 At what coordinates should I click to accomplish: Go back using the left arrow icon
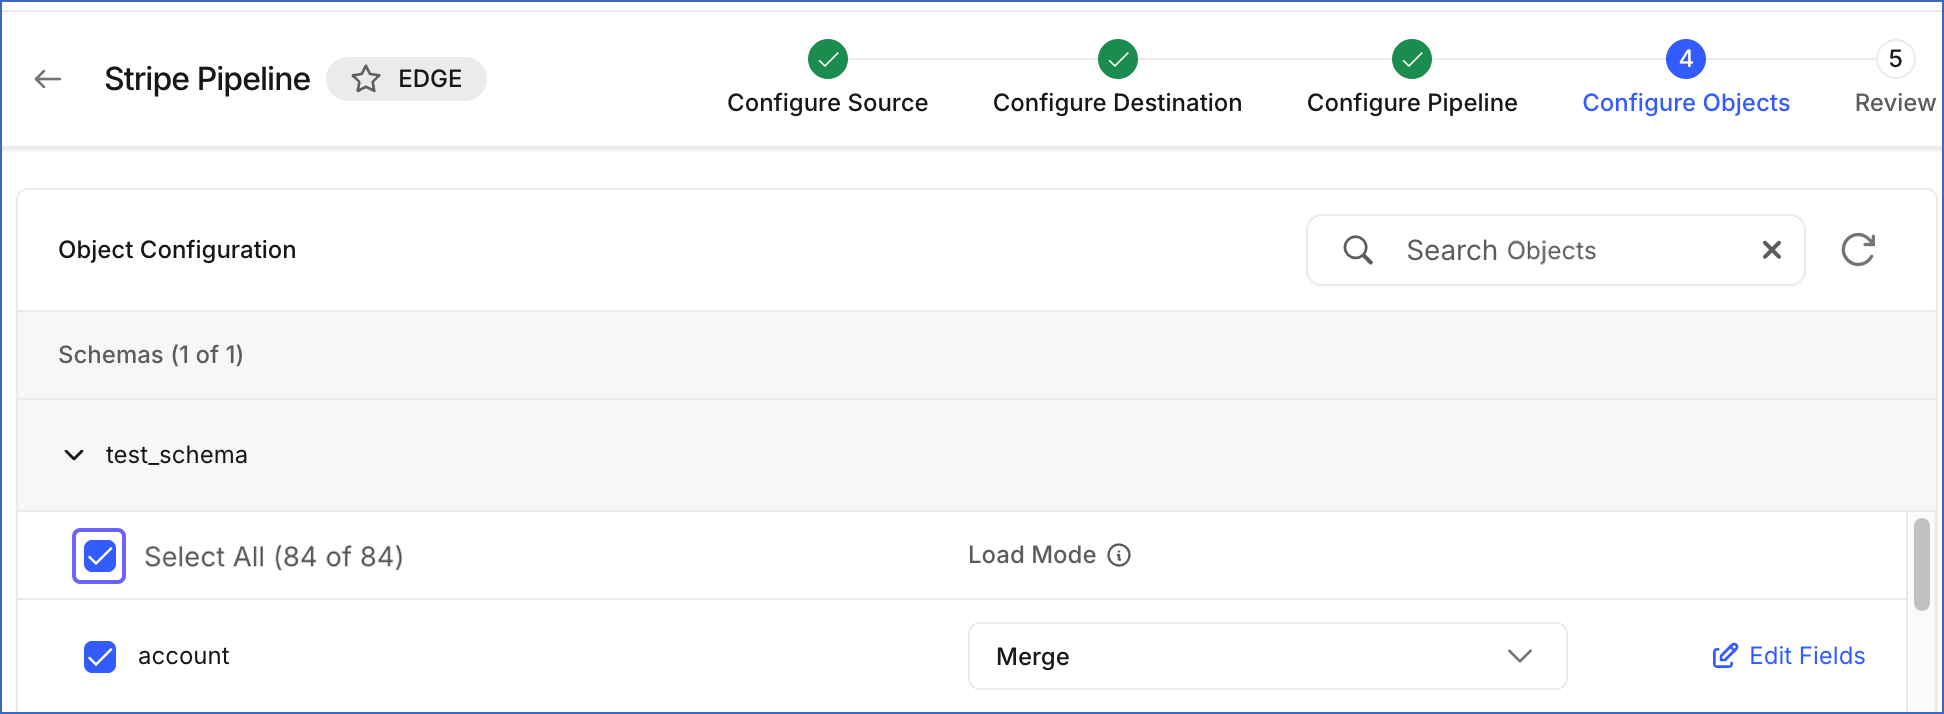(x=48, y=79)
